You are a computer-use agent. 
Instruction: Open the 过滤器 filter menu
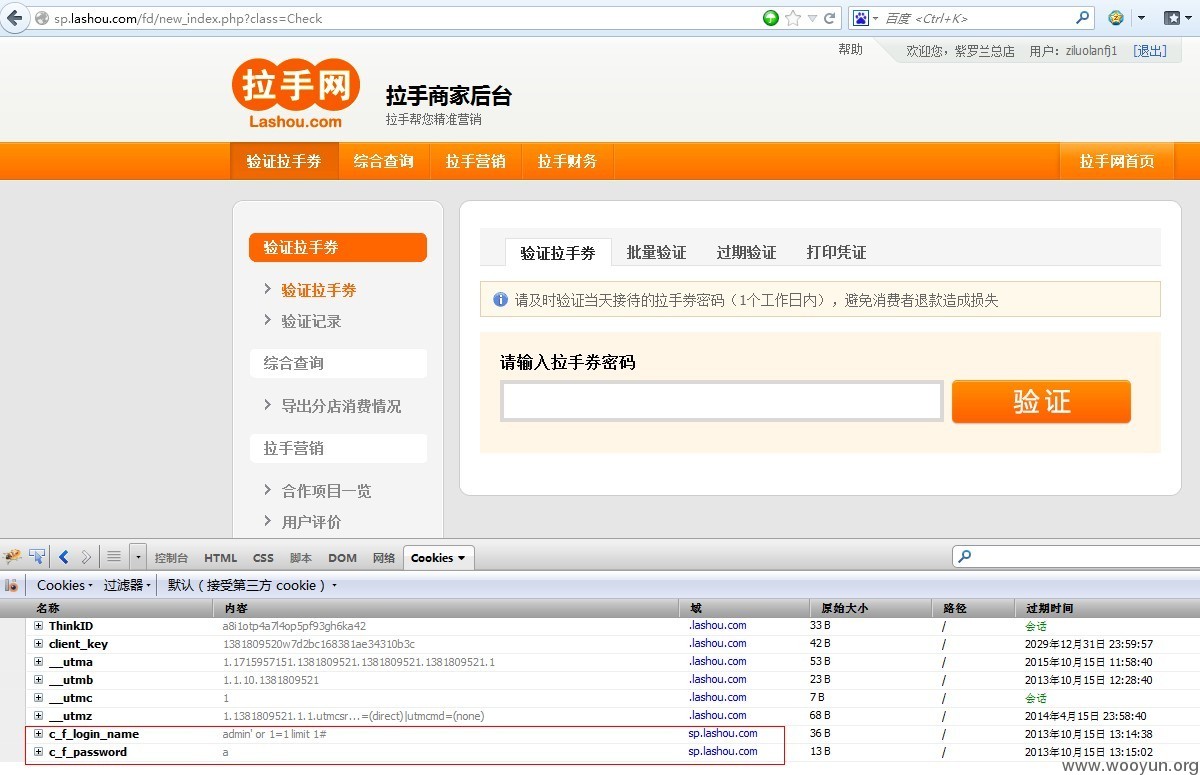coord(128,585)
